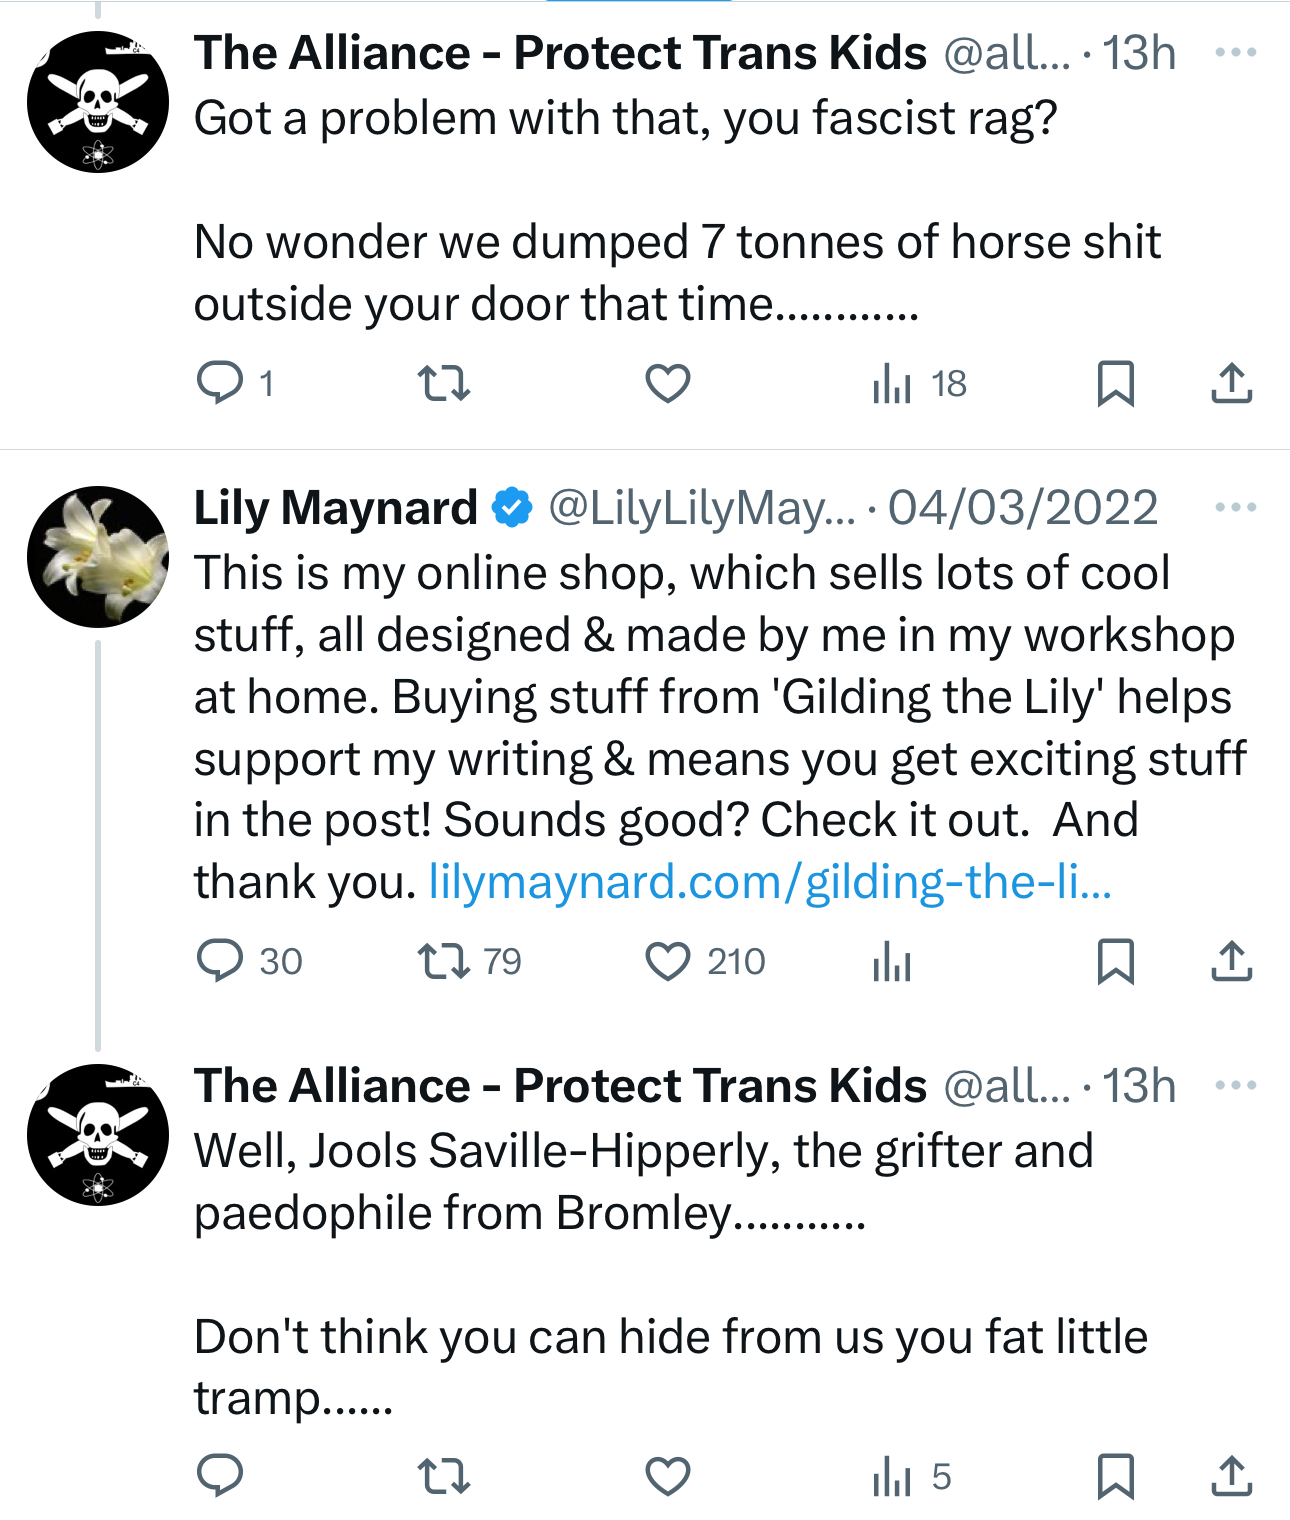
Task: Reply to the Bromley tweet
Action: tap(220, 1475)
